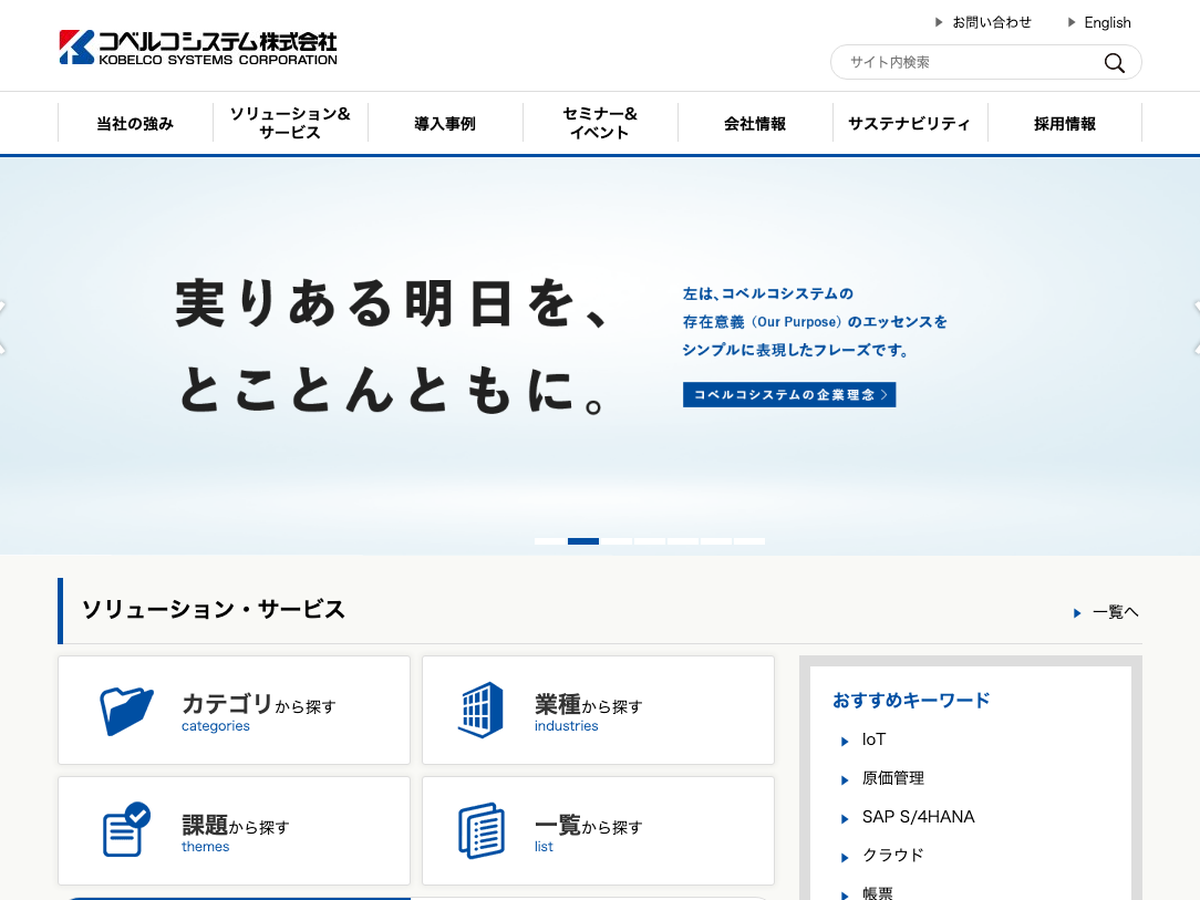
Task: Click the checklist icon for themes
Action: [126, 830]
